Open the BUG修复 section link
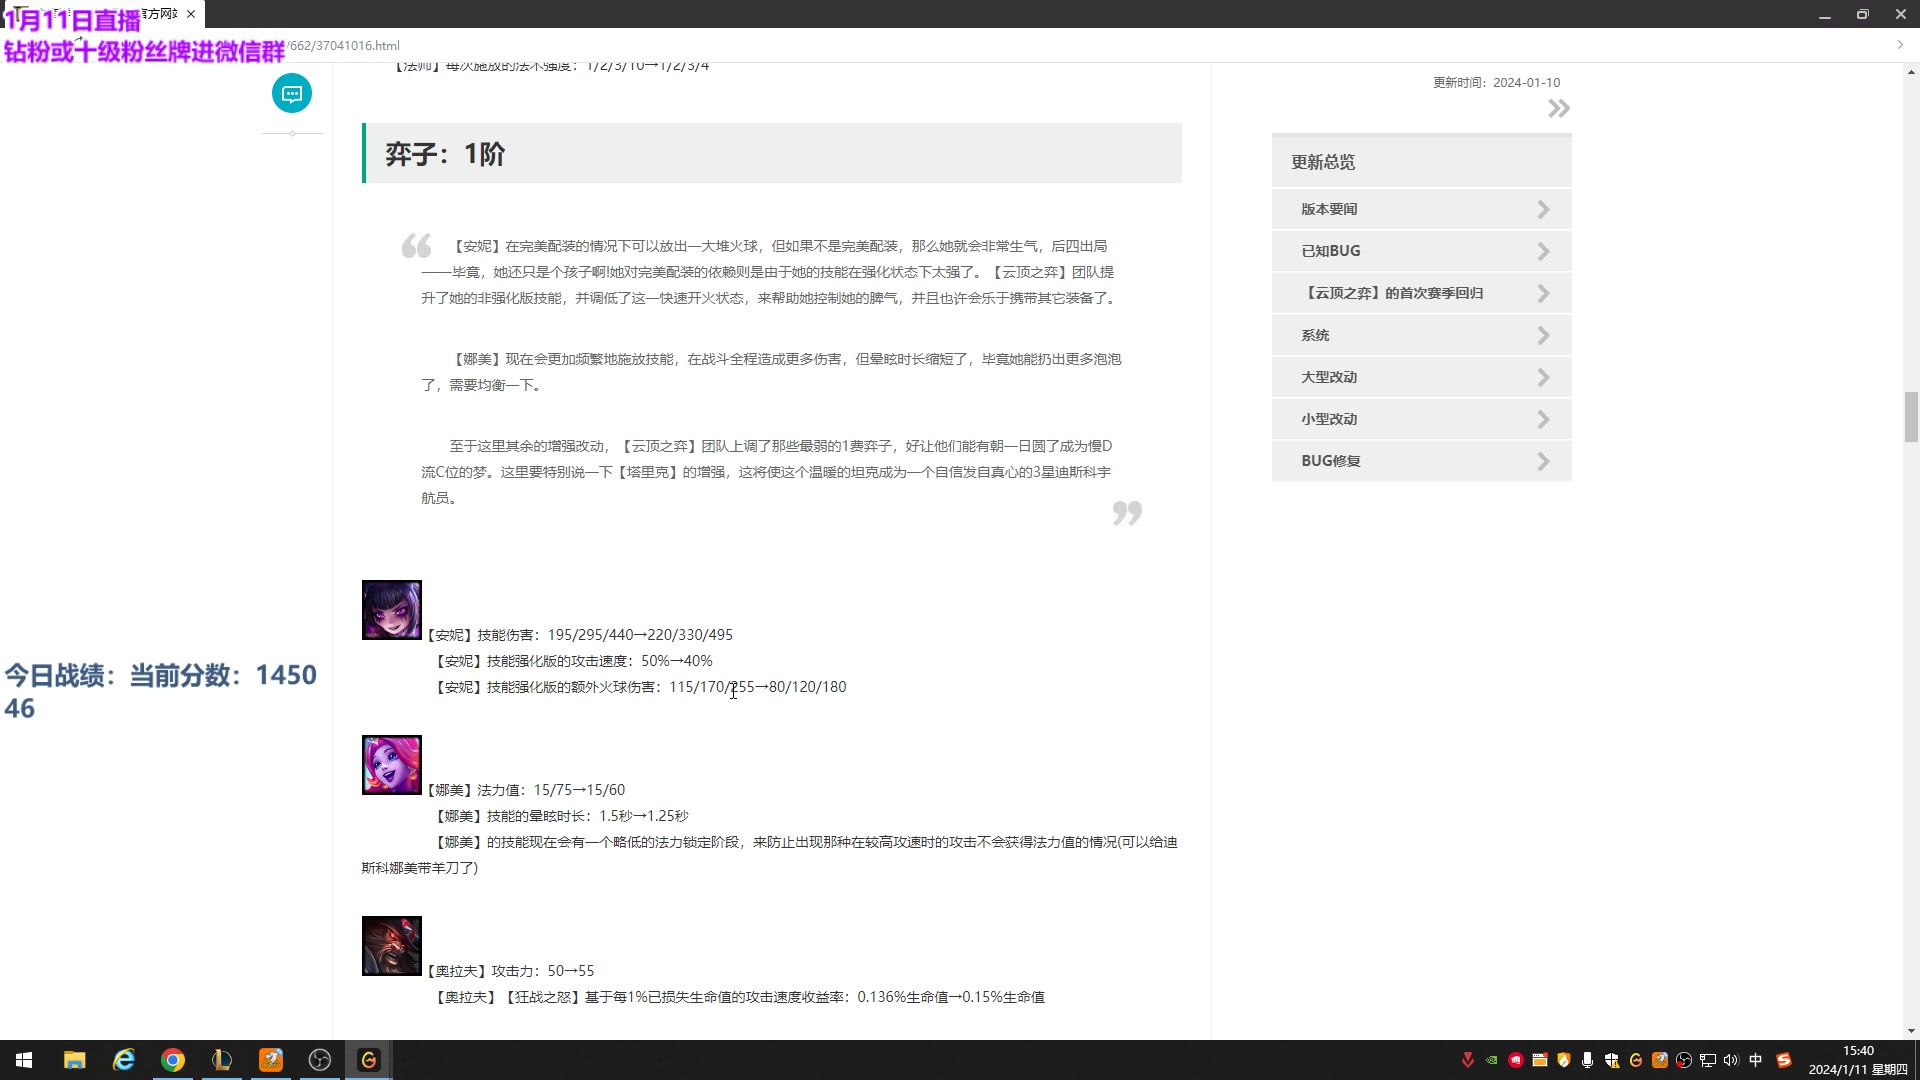This screenshot has width=1920, height=1080. (1331, 461)
